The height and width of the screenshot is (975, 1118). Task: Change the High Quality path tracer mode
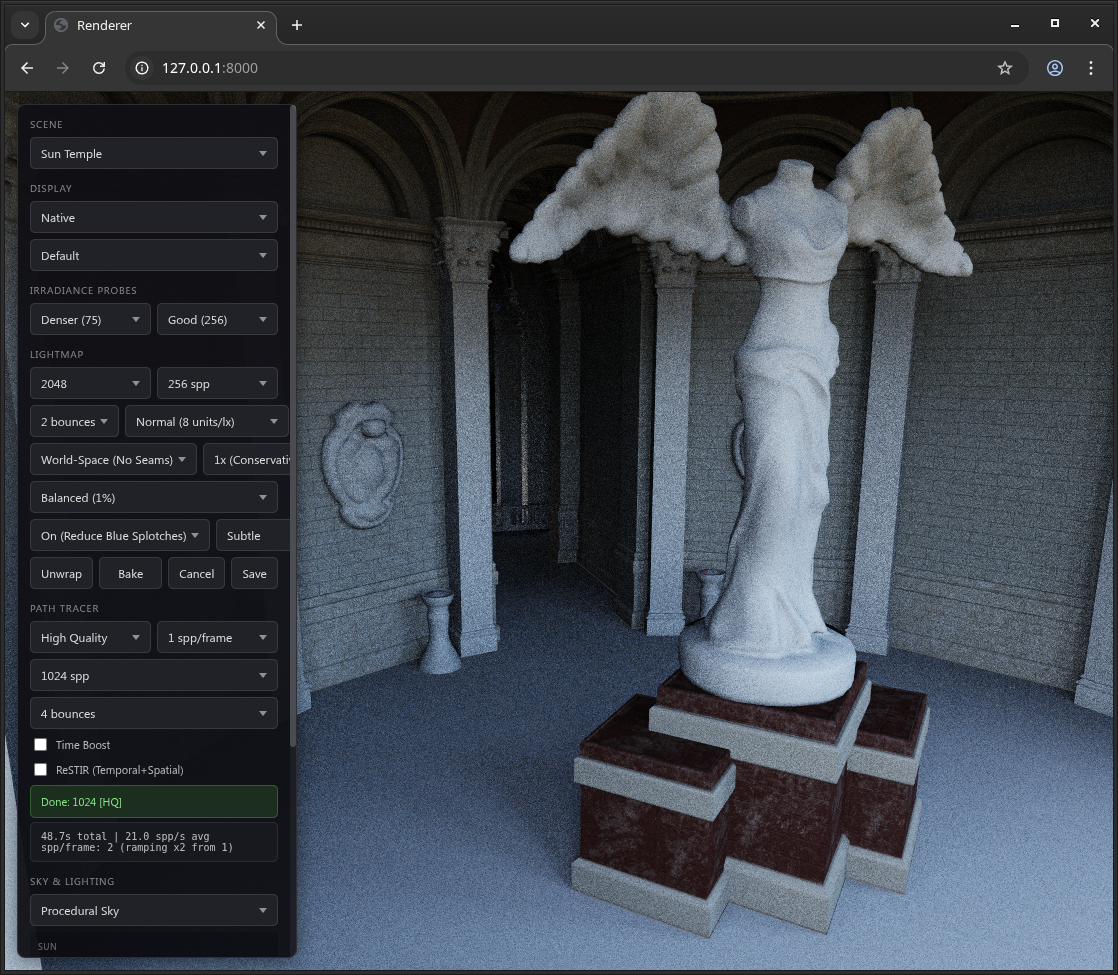90,638
